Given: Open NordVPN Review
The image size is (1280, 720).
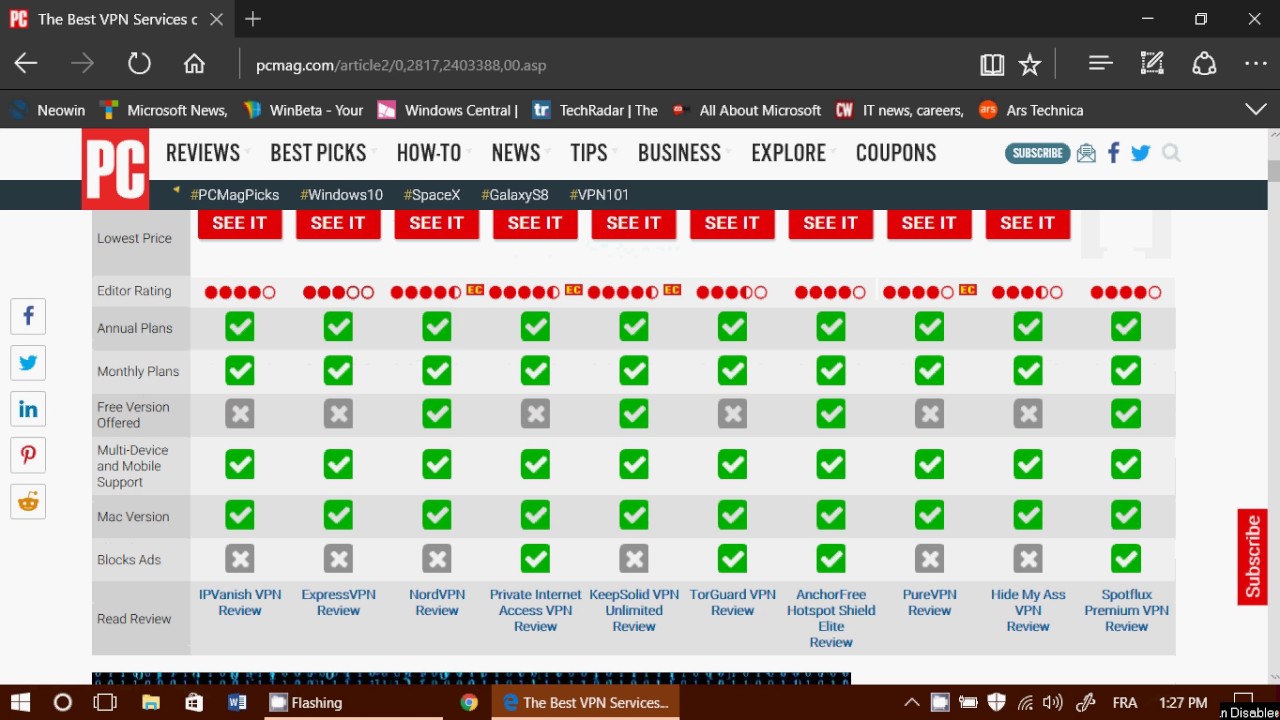Looking at the screenshot, I should pyautogui.click(x=437, y=602).
